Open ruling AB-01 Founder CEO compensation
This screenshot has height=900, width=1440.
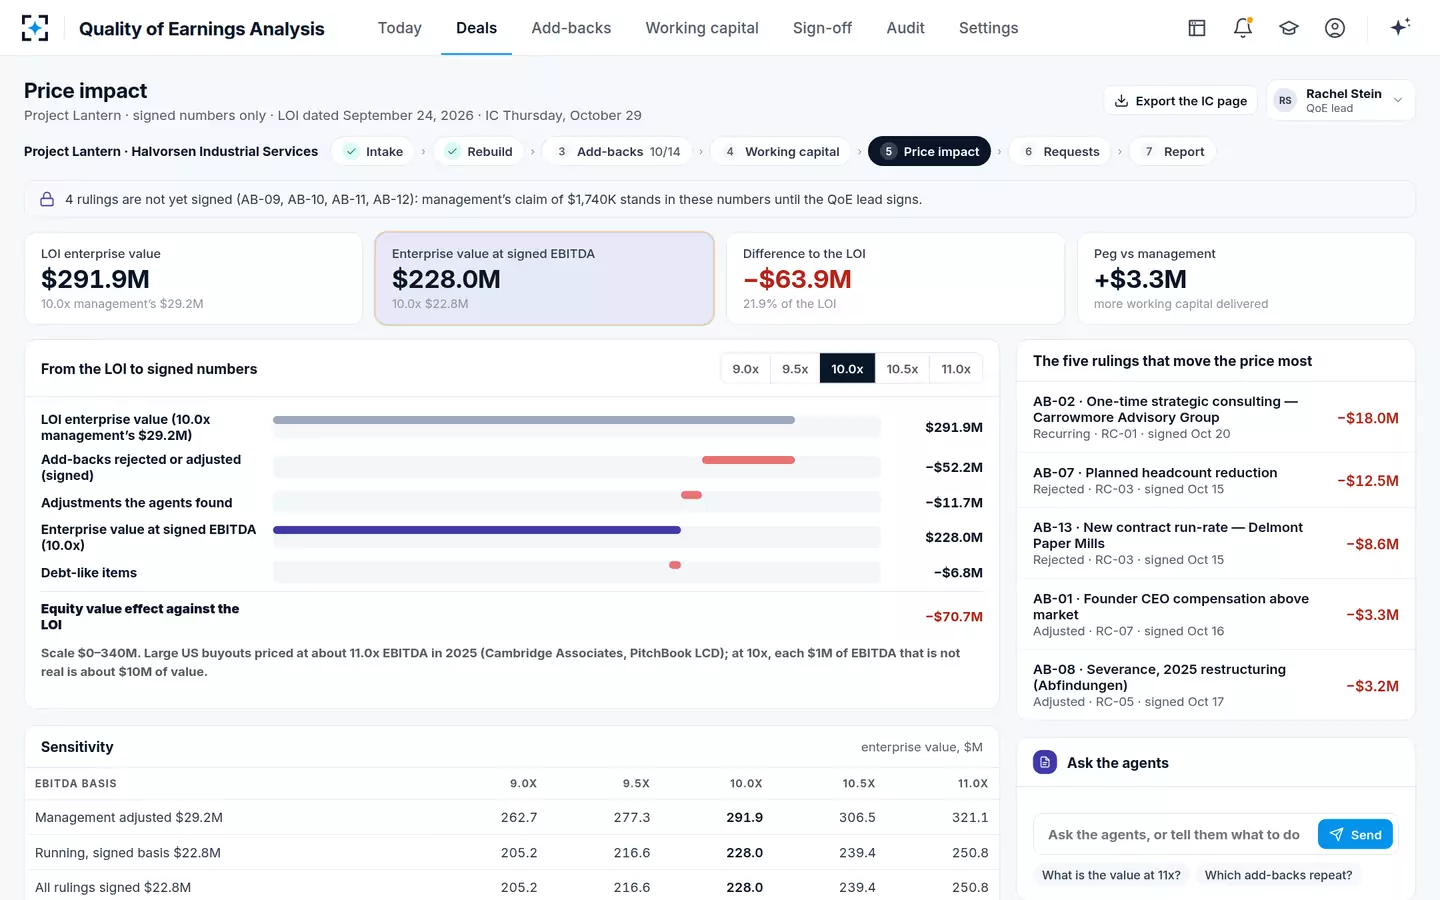point(1216,614)
